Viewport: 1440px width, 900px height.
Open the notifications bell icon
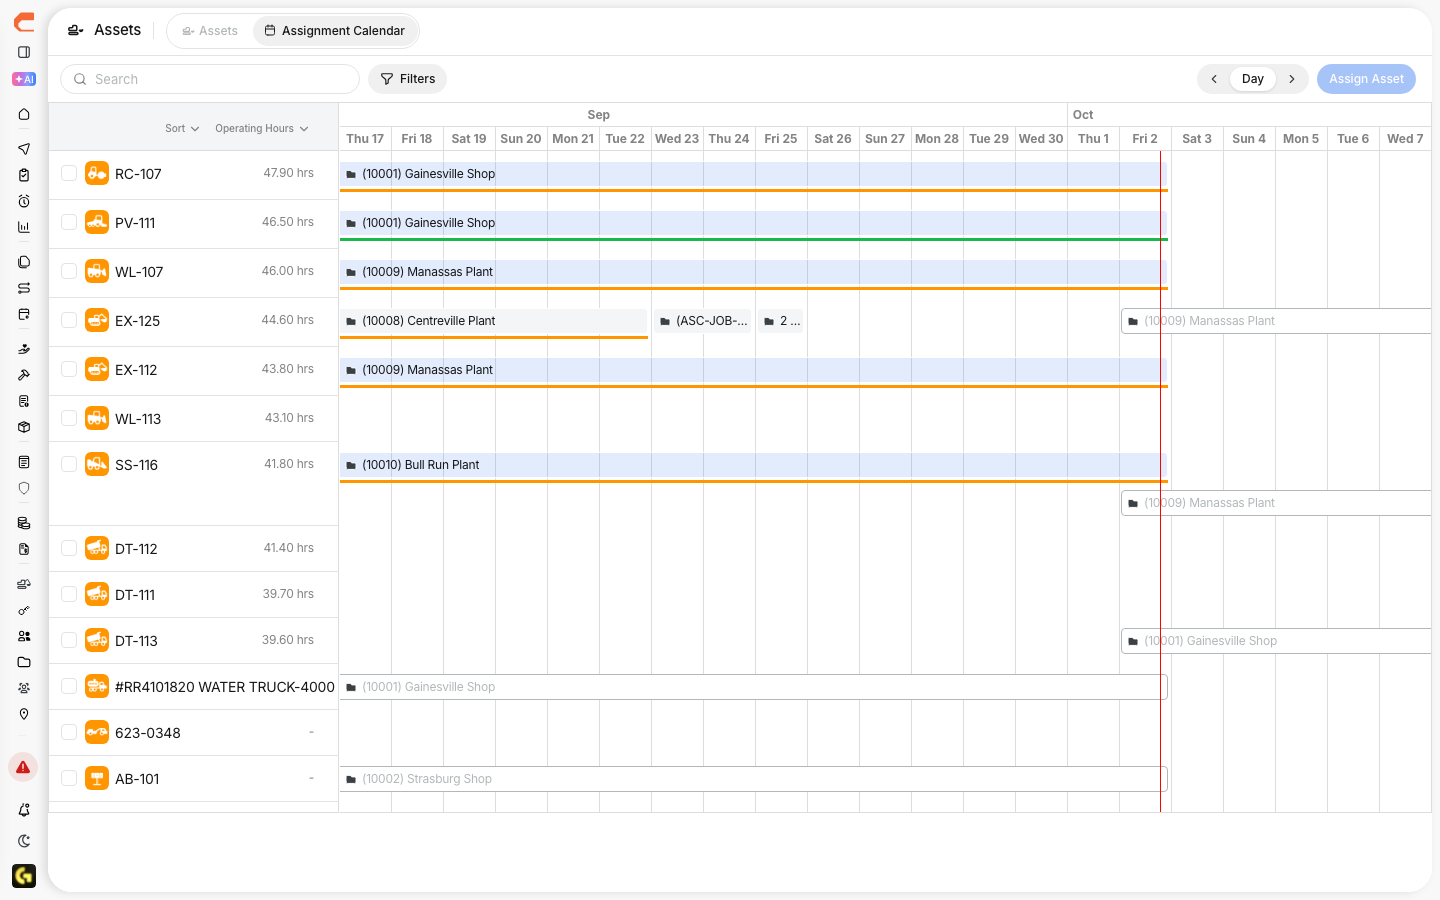point(24,810)
